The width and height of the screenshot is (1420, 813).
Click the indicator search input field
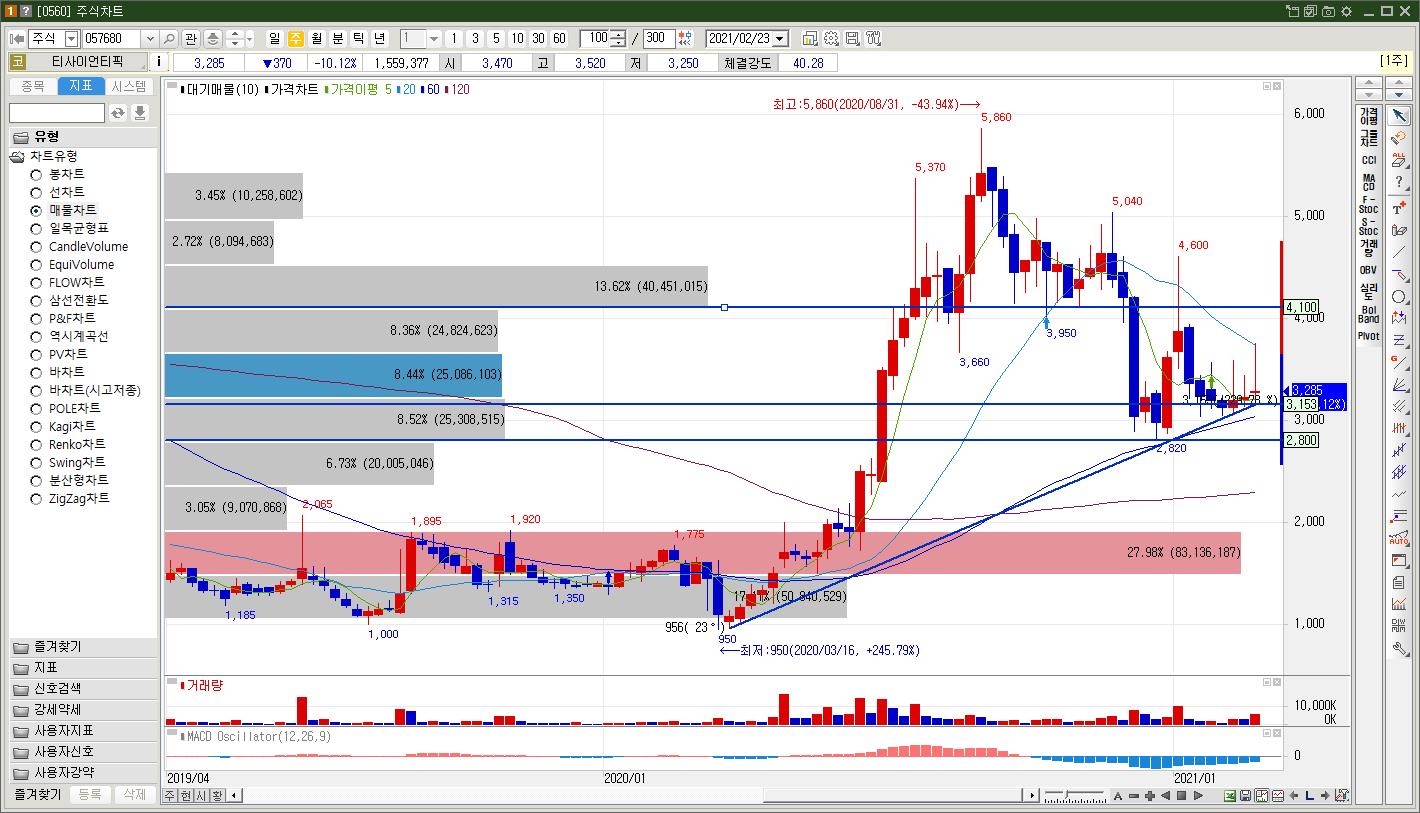pos(57,113)
